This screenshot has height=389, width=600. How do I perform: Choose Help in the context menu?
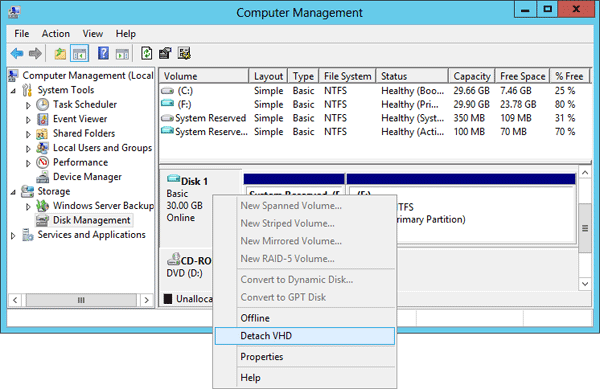(x=305, y=378)
